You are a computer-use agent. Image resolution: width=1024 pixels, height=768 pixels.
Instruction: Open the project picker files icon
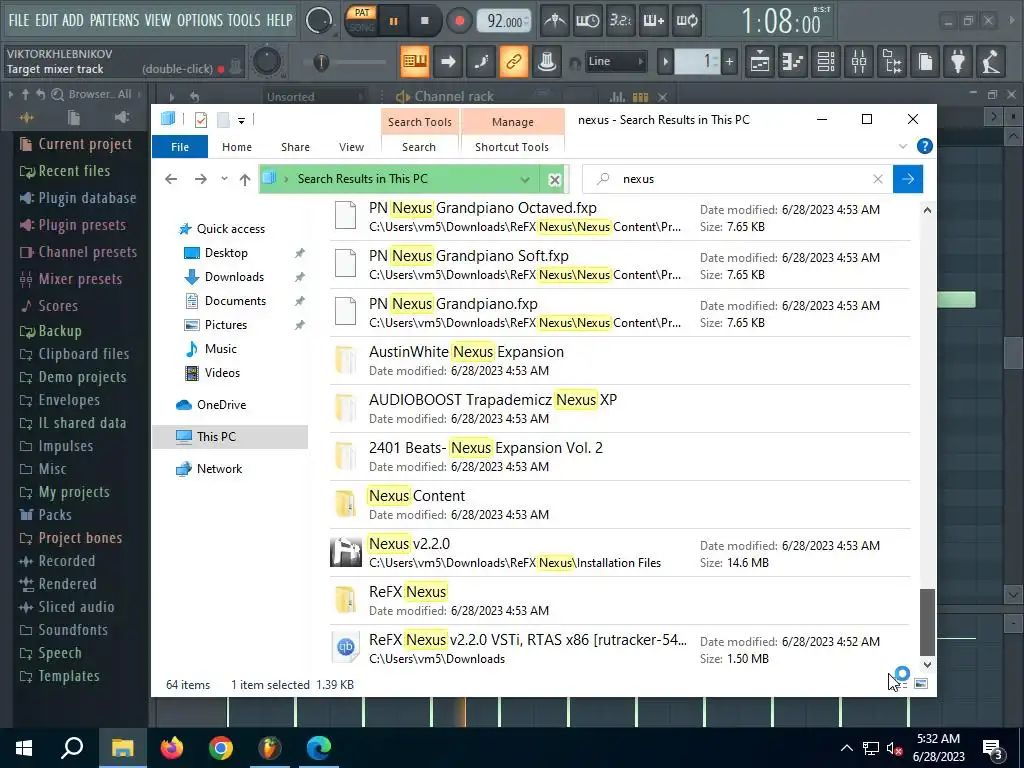[925, 62]
